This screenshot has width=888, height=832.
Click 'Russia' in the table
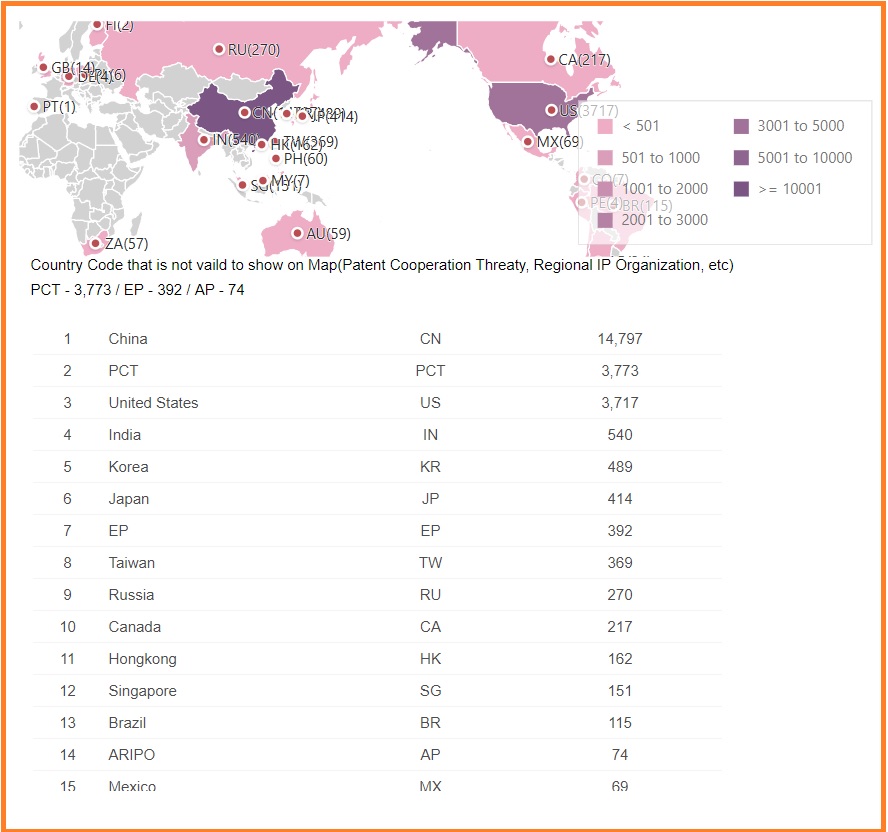pyautogui.click(x=131, y=595)
